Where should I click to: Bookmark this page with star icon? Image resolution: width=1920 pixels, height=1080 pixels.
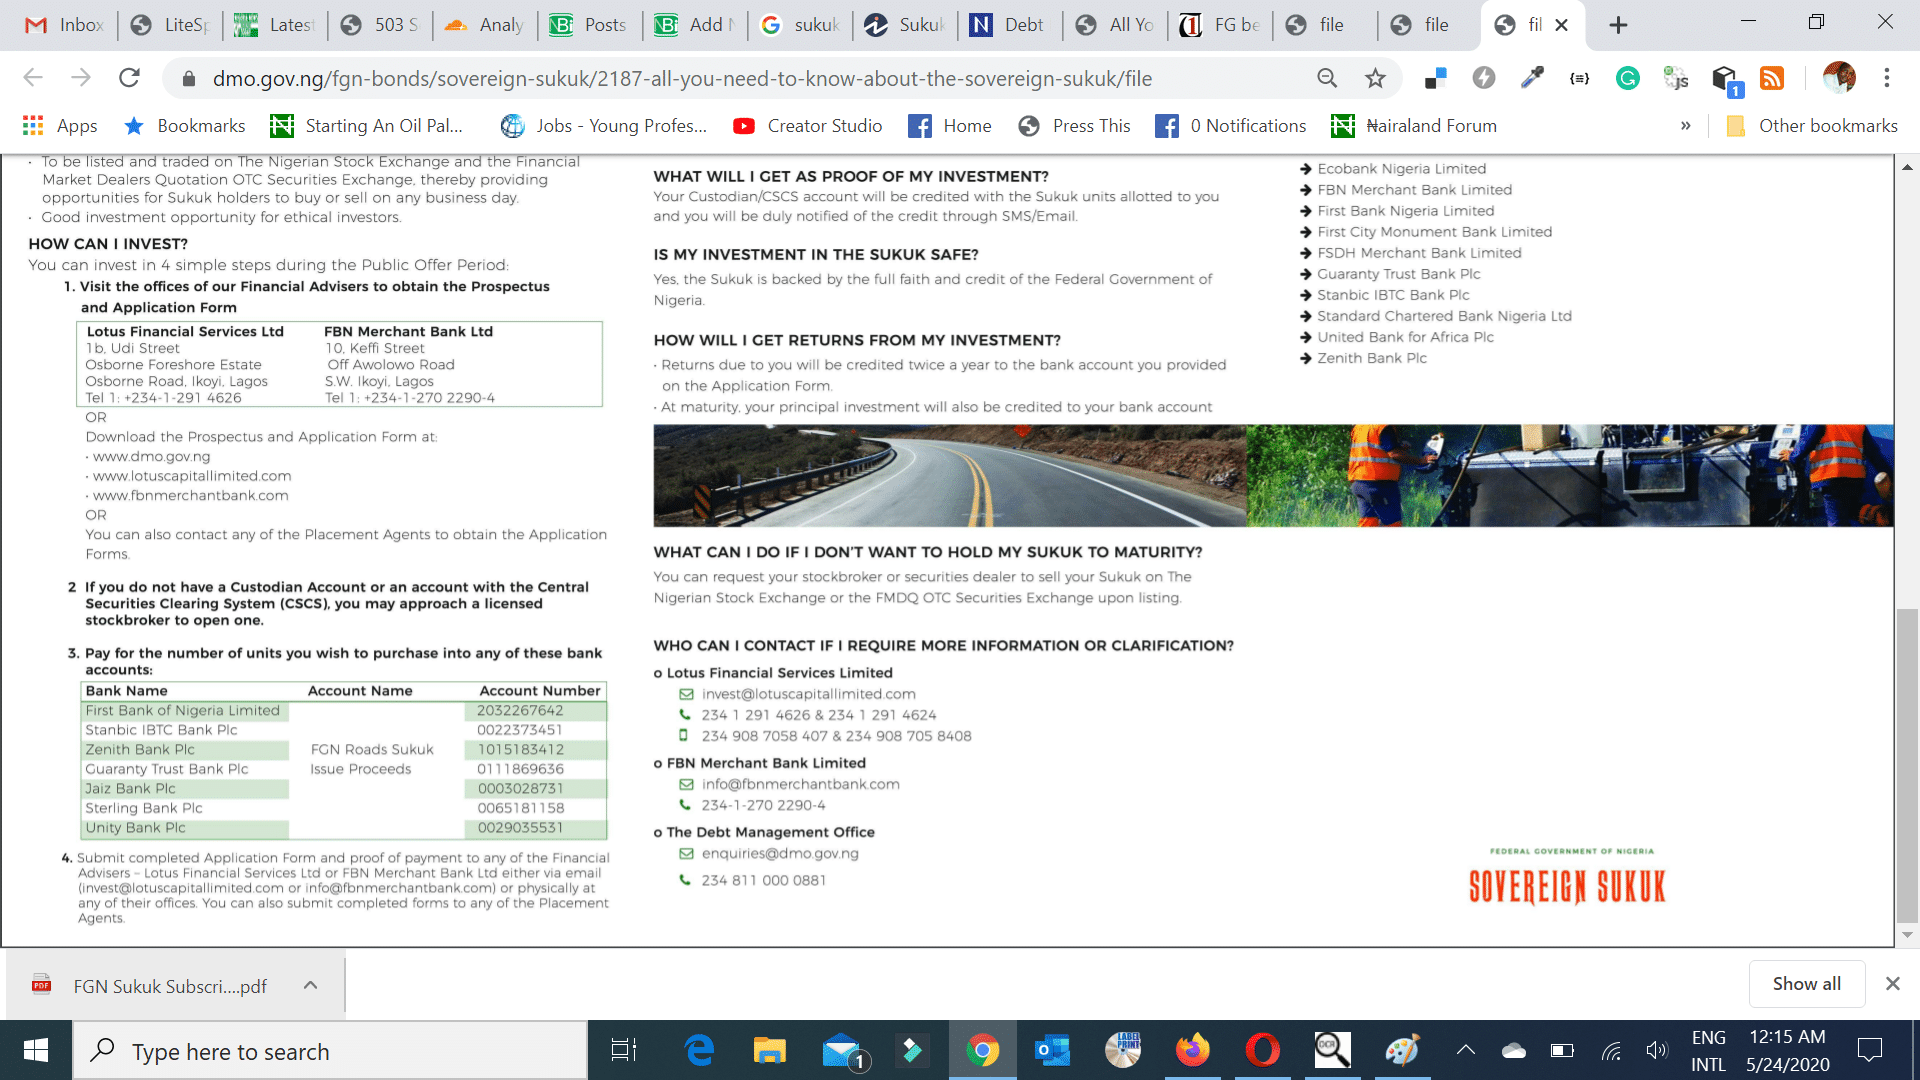pos(1376,78)
